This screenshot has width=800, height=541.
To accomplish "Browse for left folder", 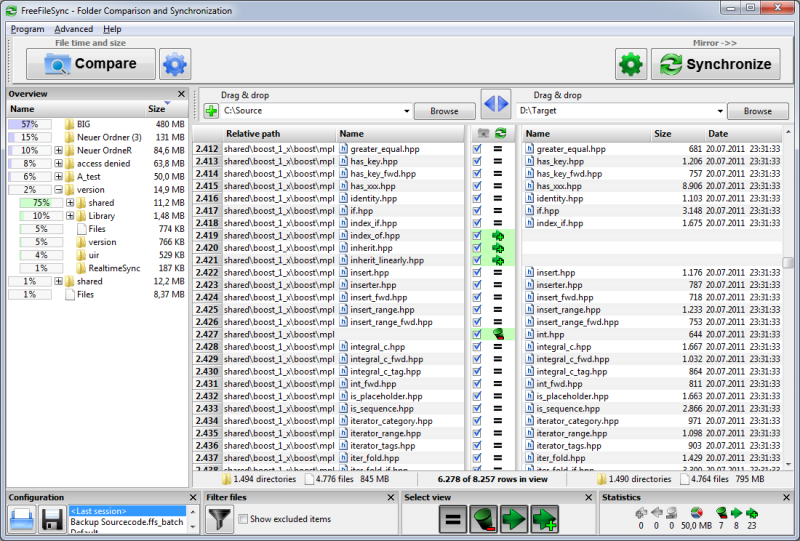I will tap(444, 111).
